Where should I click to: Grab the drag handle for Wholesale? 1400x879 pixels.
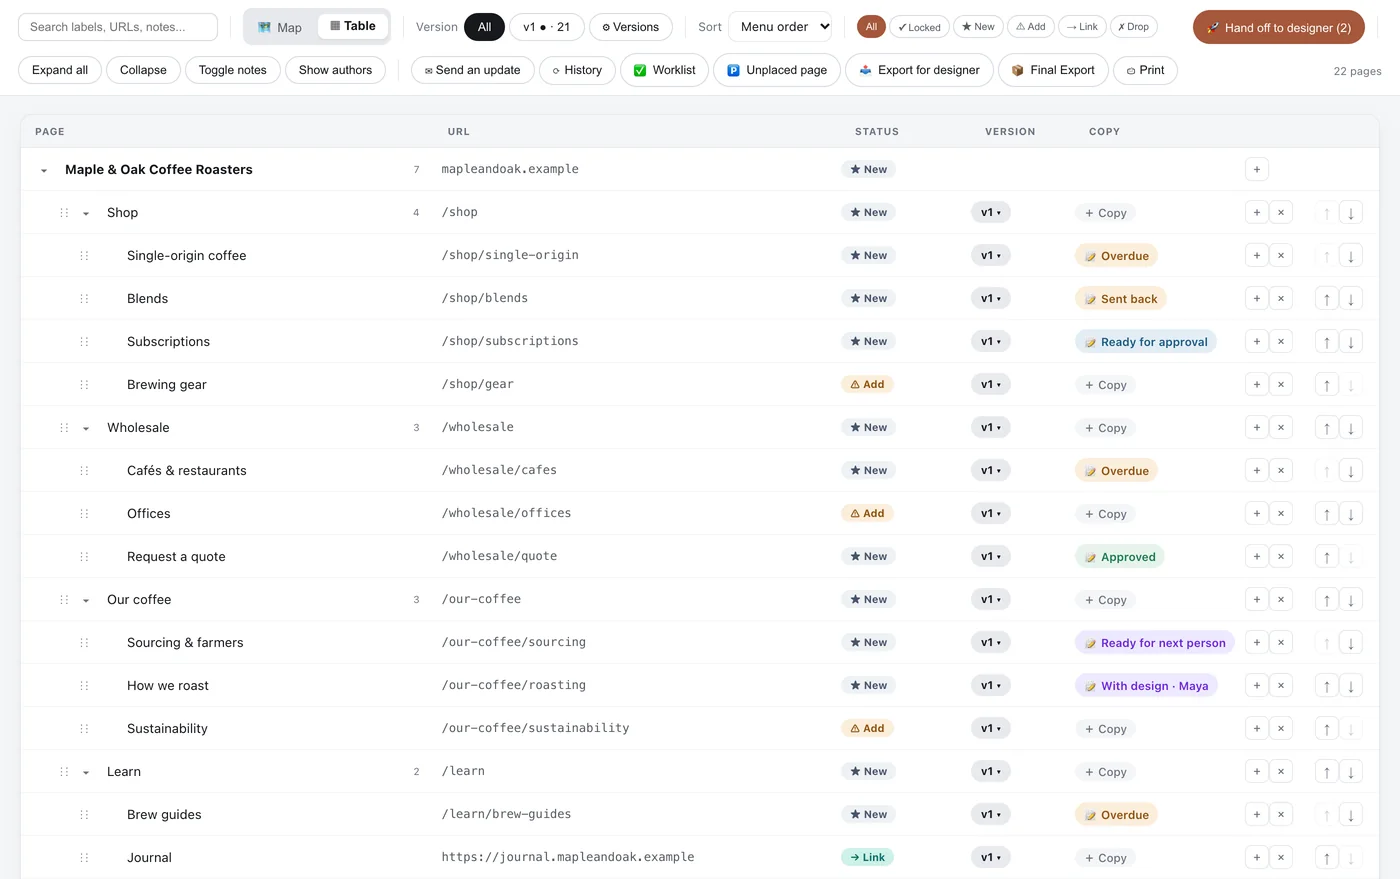pyautogui.click(x=64, y=427)
